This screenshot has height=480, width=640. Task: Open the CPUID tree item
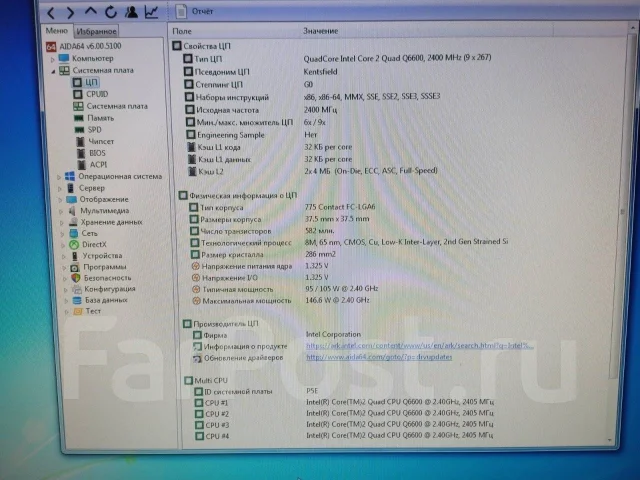[x=90, y=94]
